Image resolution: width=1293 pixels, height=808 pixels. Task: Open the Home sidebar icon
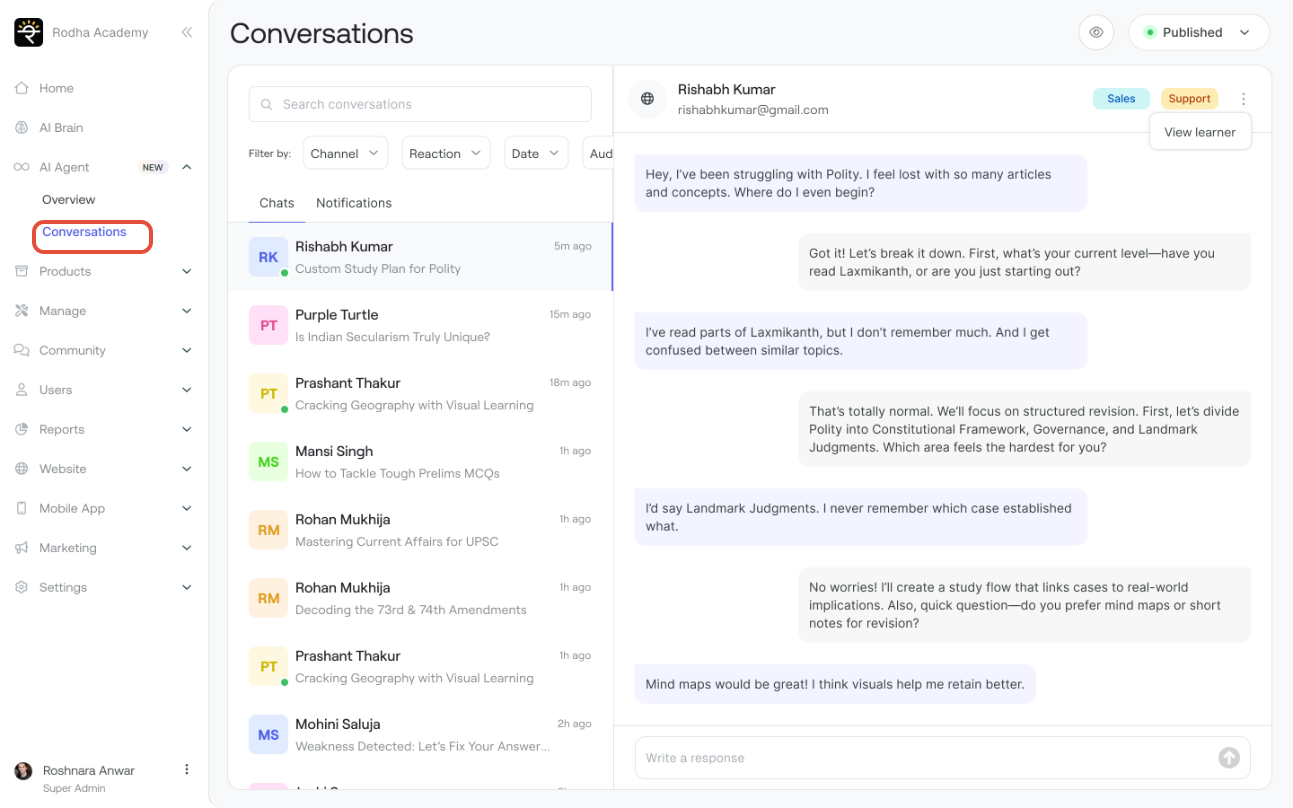(x=21, y=88)
